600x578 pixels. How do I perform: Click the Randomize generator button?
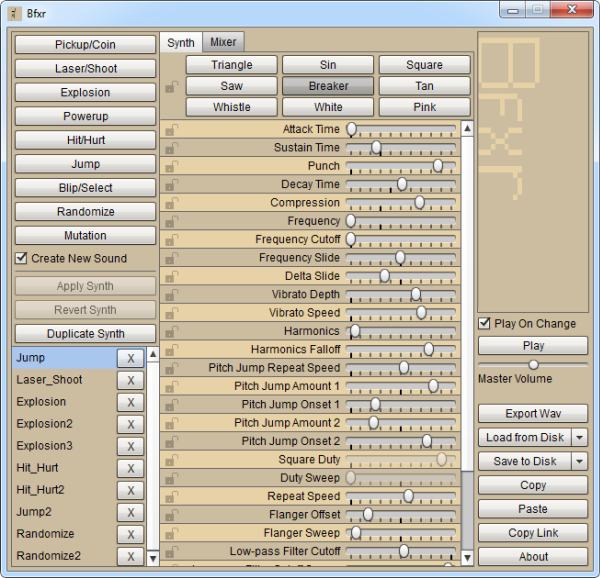point(85,212)
